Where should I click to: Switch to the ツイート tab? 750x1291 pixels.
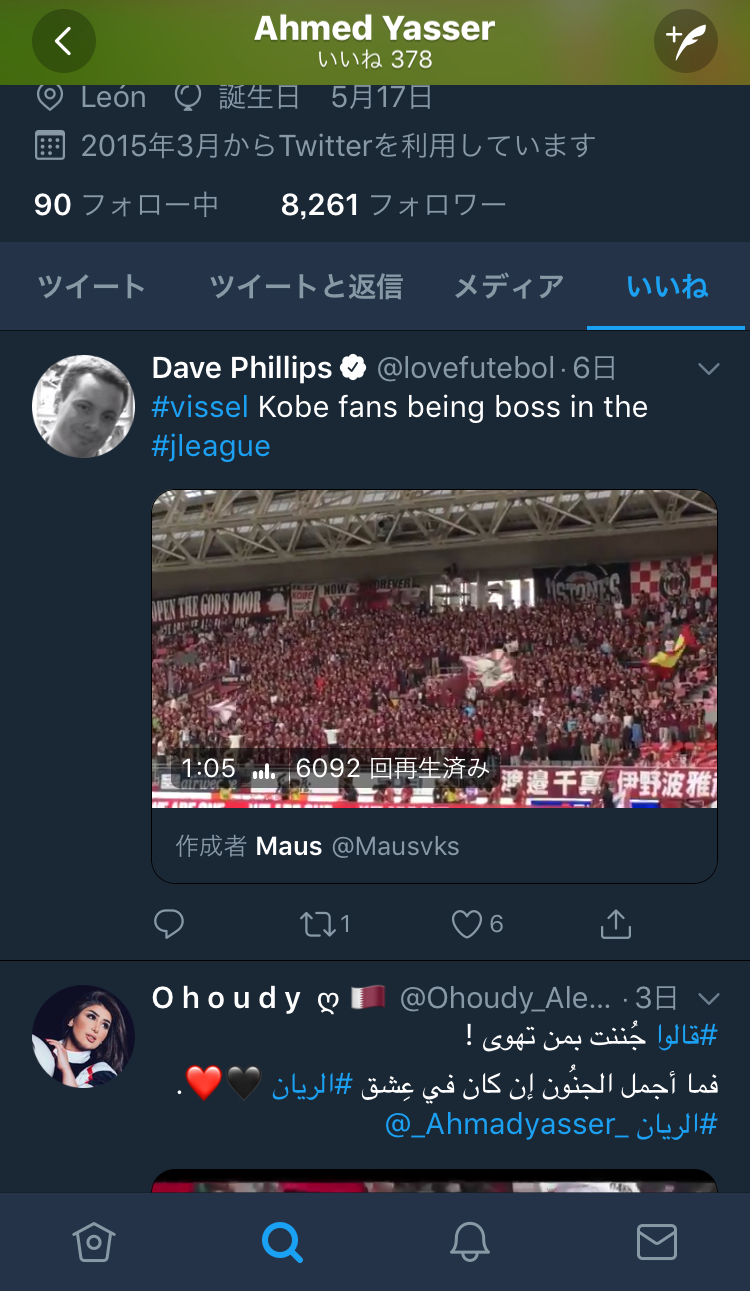92,287
